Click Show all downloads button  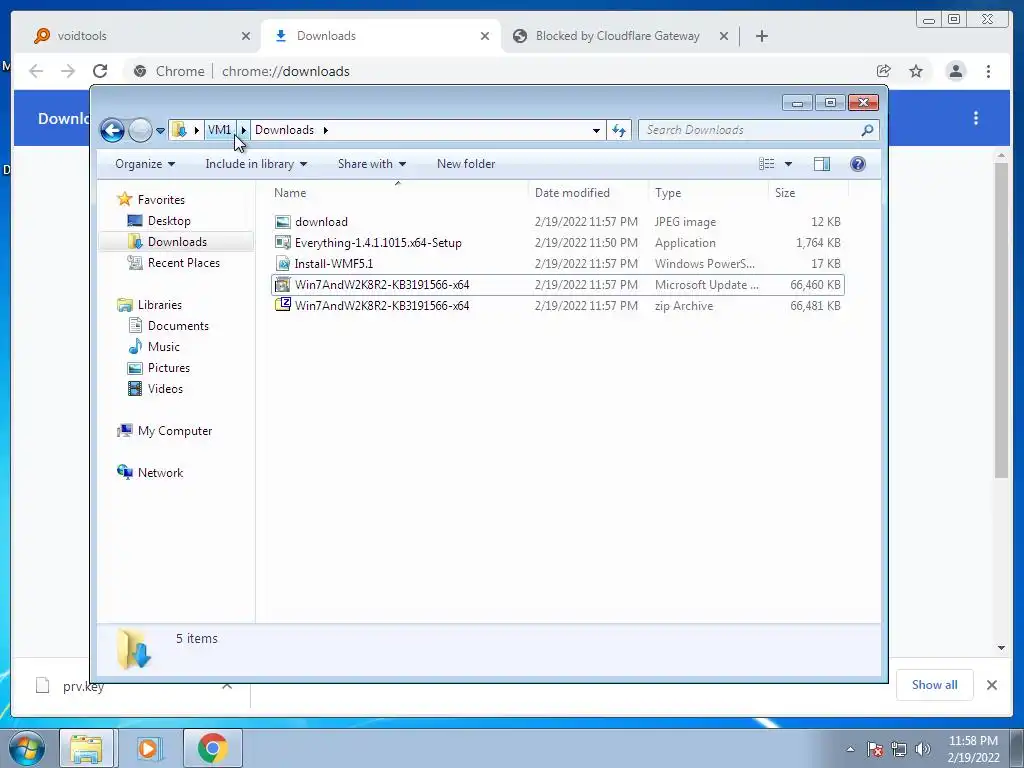[x=935, y=685]
